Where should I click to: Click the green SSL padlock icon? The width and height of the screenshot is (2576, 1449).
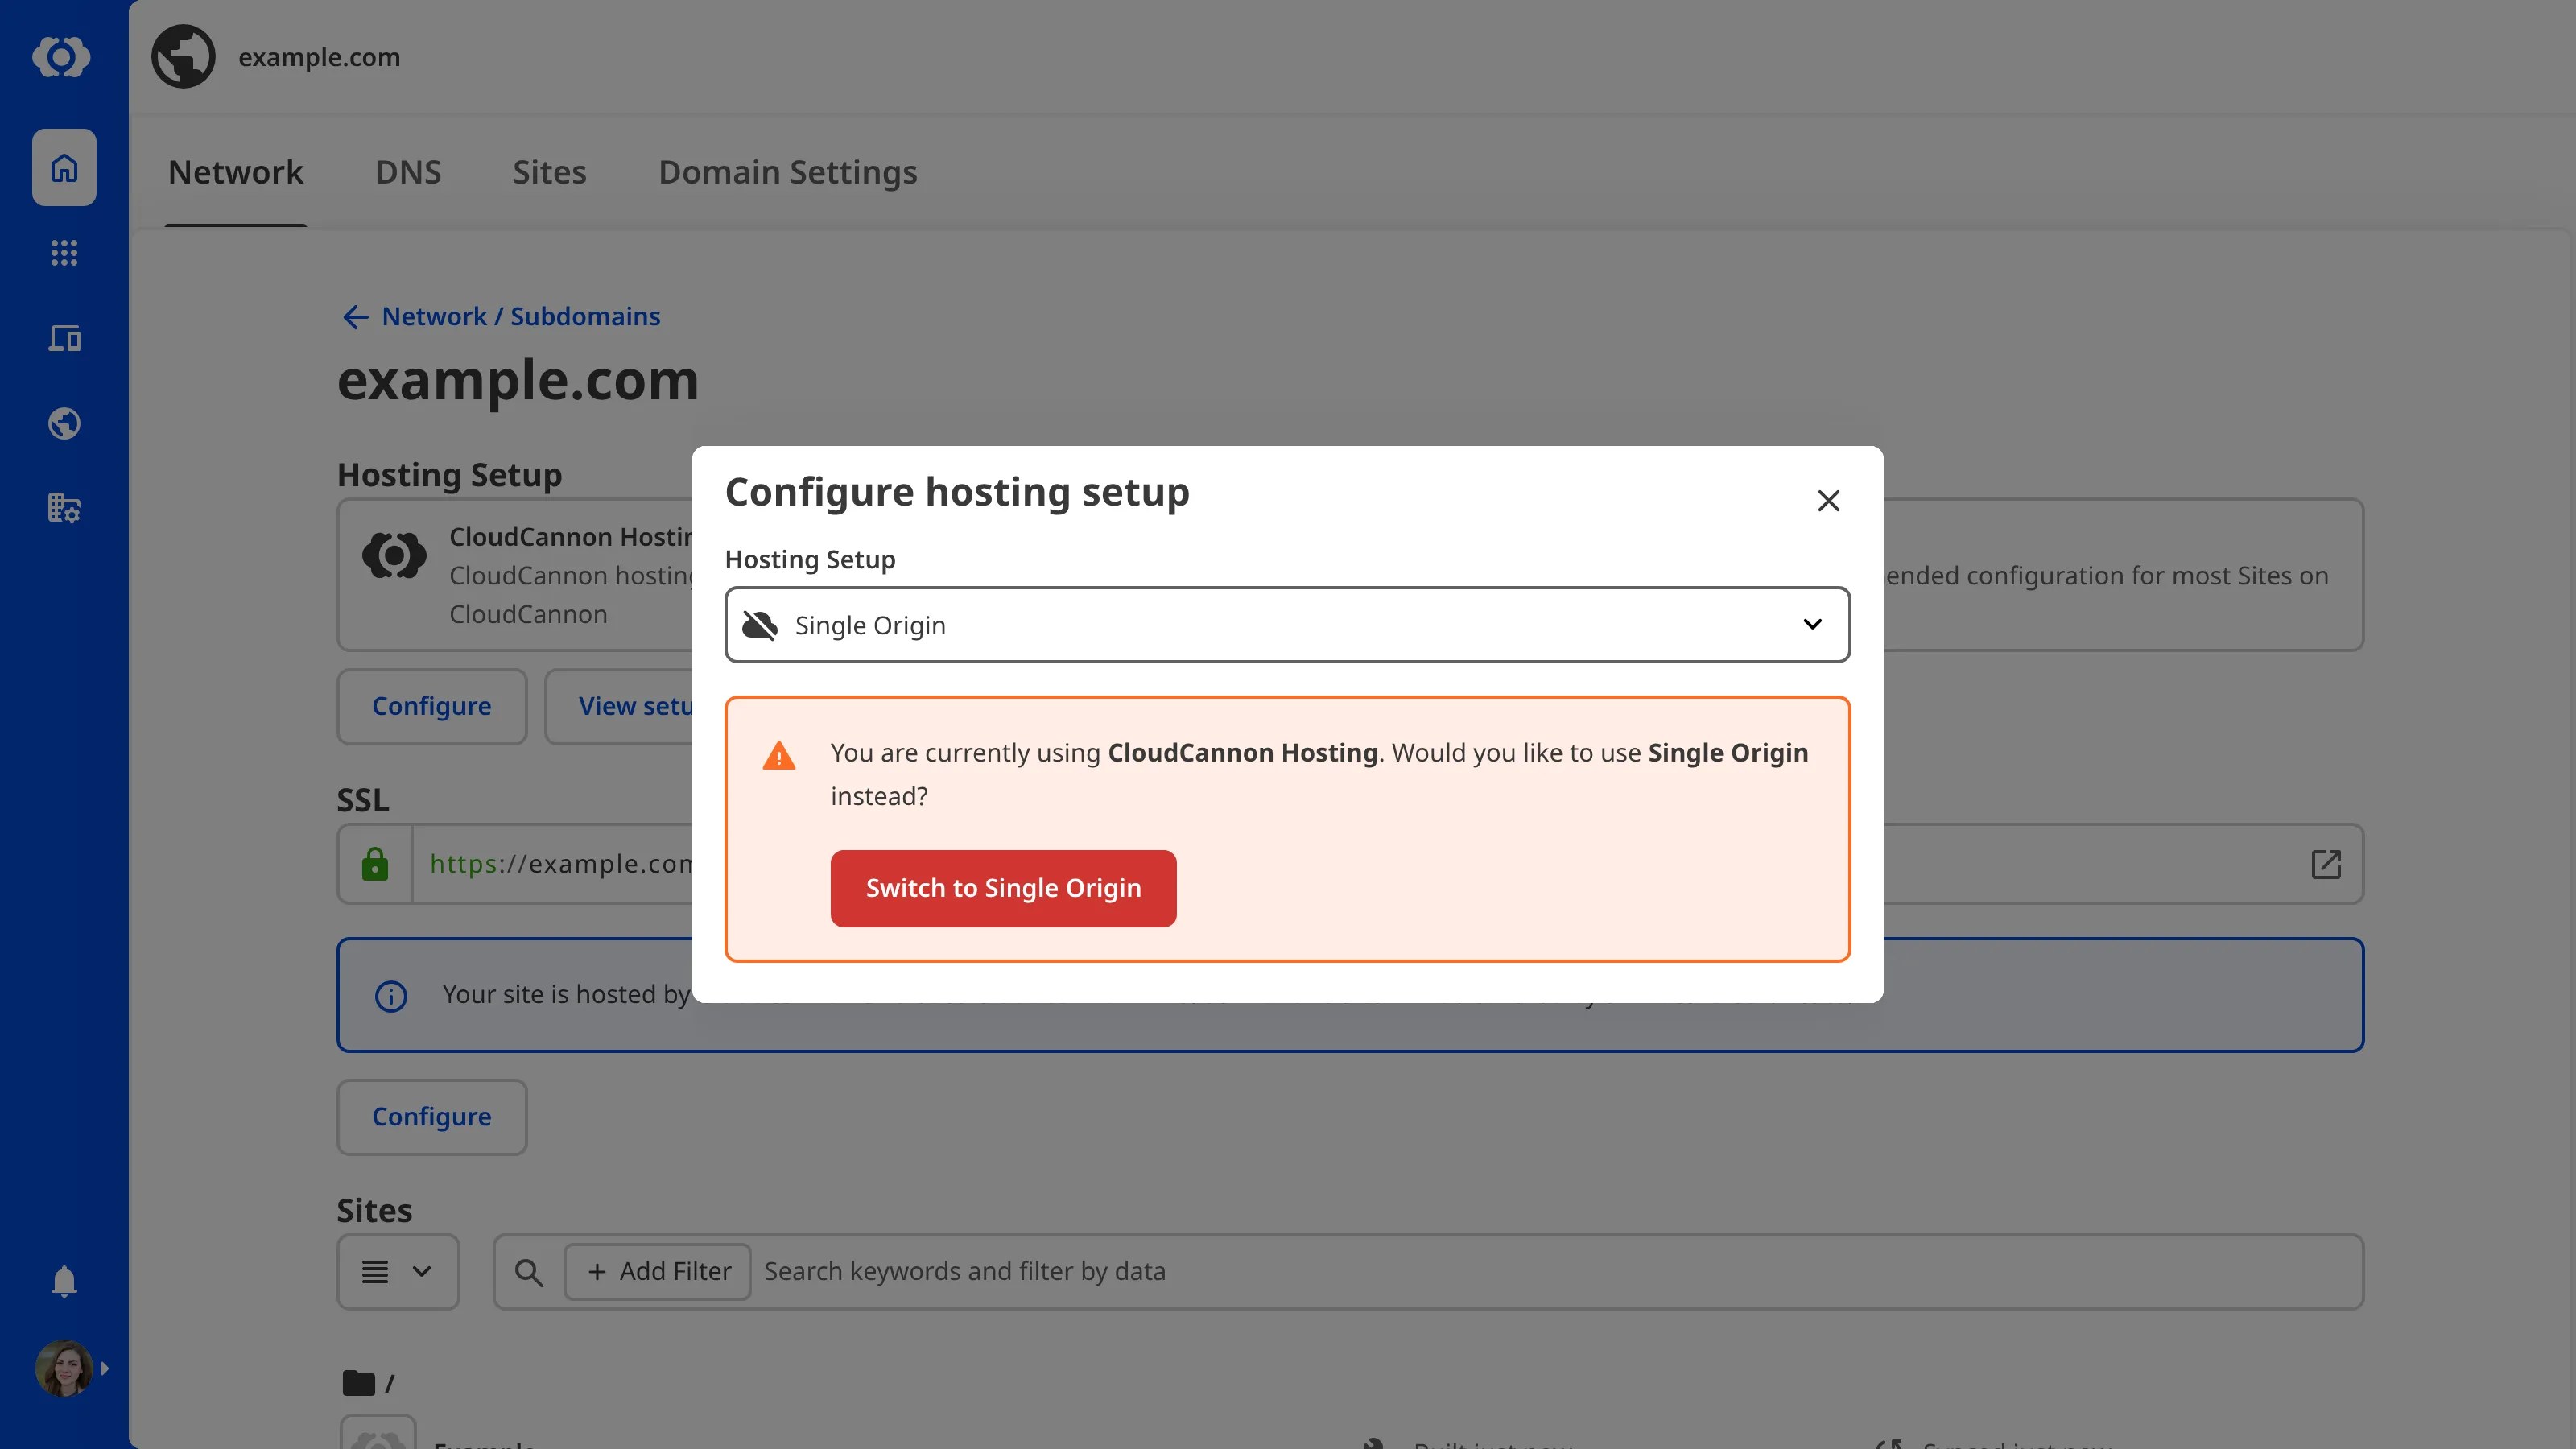374,863
